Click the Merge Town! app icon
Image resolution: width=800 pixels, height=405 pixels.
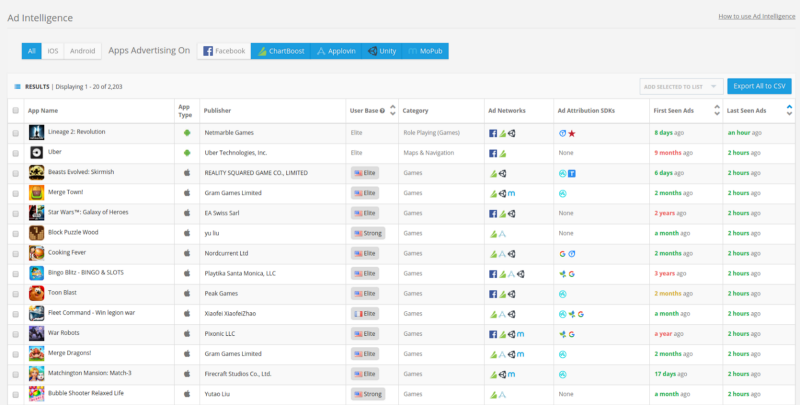coord(36,193)
